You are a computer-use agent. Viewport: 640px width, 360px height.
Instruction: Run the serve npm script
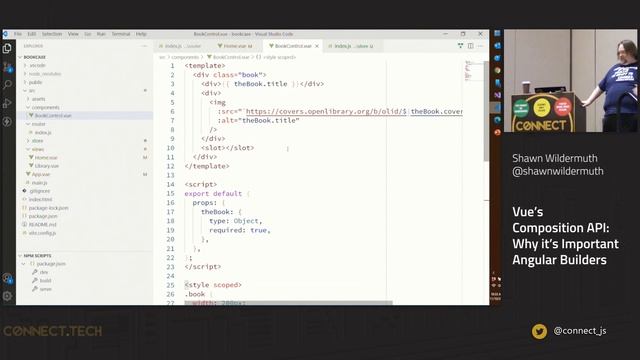[x=46, y=289]
